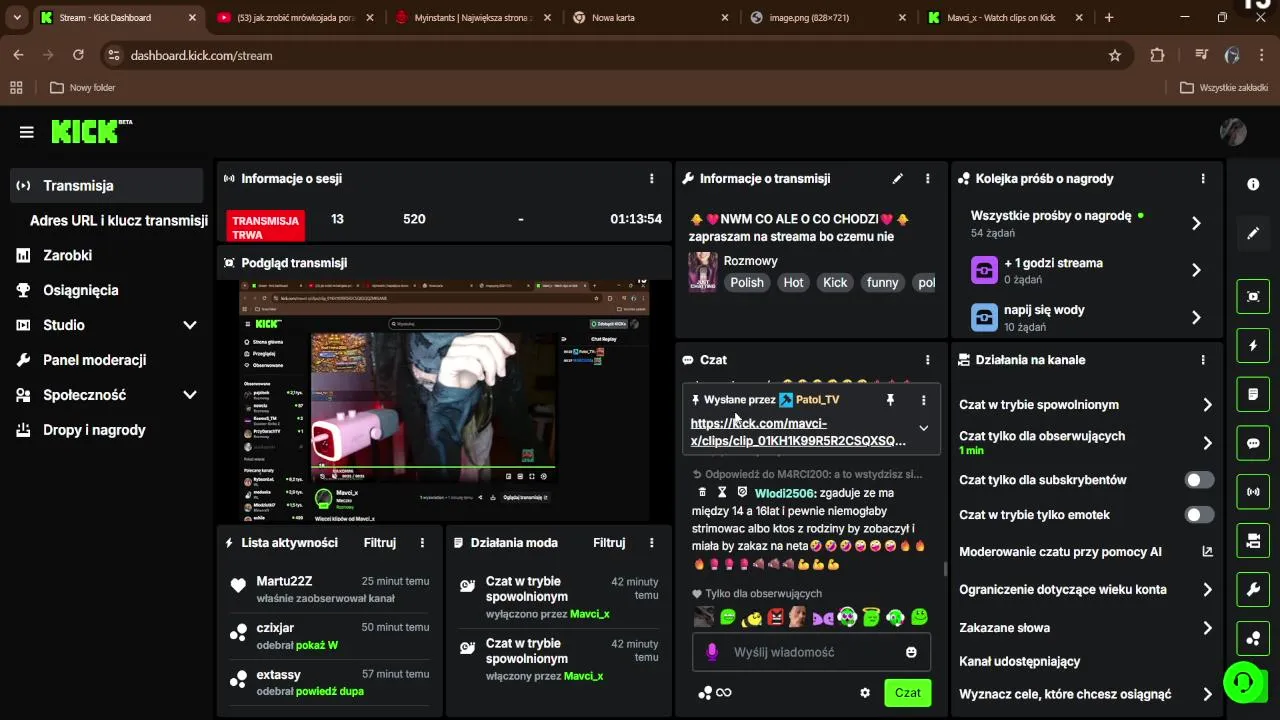This screenshot has height=720, width=1280.
Task: Timeout Wlodi2506 with the hourglass icon
Action: coord(722,493)
